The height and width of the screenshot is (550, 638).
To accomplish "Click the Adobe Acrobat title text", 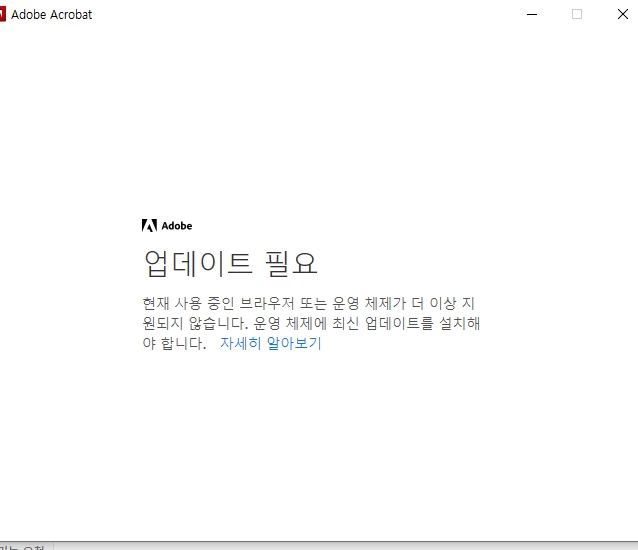I will click(52, 15).
